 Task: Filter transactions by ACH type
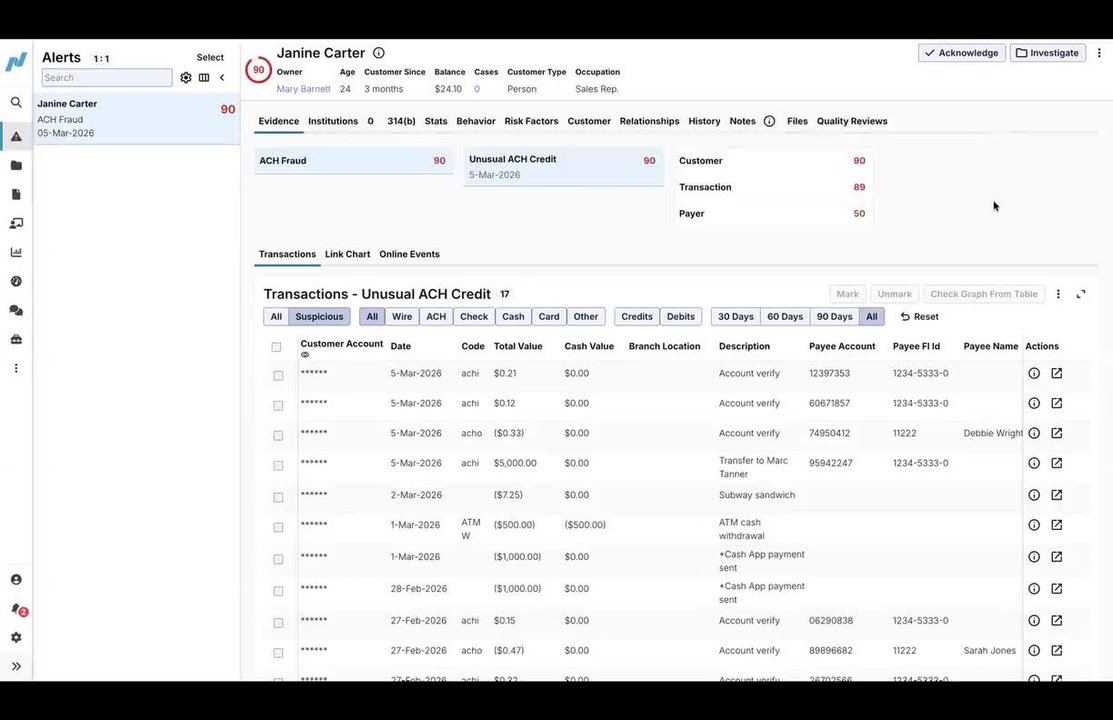tap(436, 317)
